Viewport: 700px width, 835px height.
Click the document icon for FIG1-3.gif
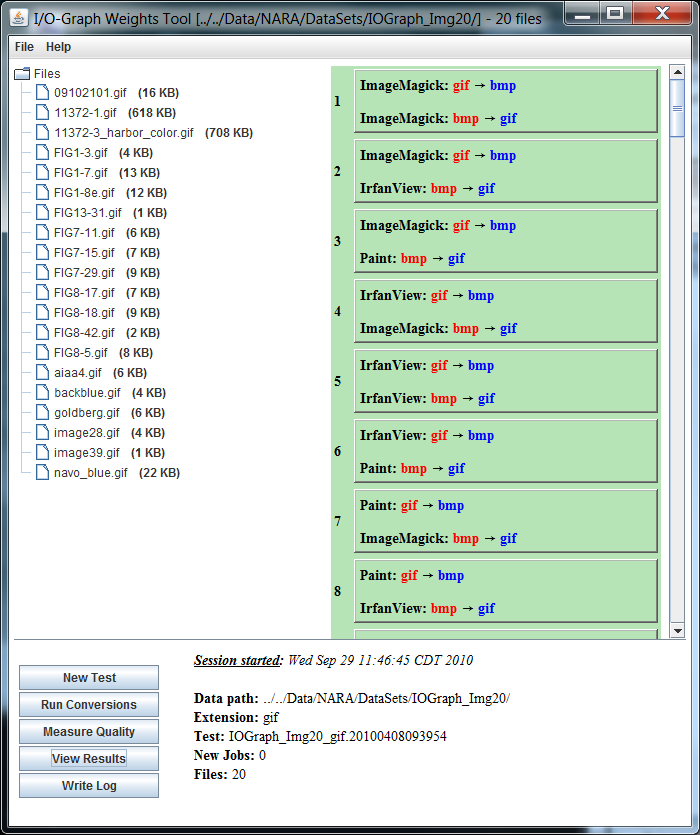(43, 153)
